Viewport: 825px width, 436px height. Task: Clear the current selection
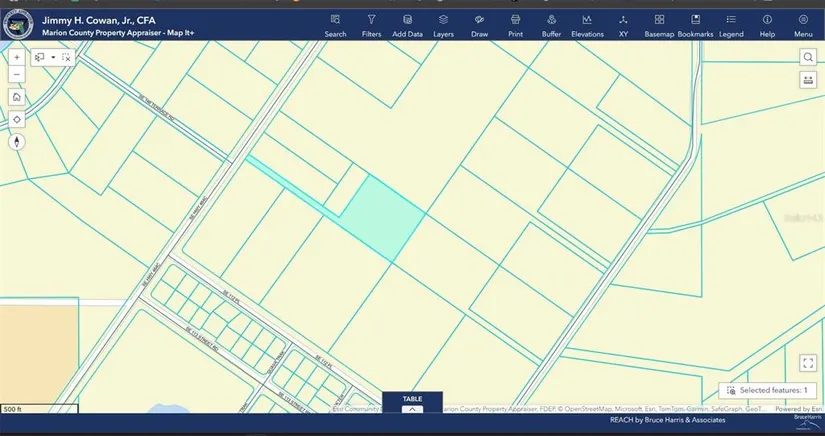coord(66,58)
